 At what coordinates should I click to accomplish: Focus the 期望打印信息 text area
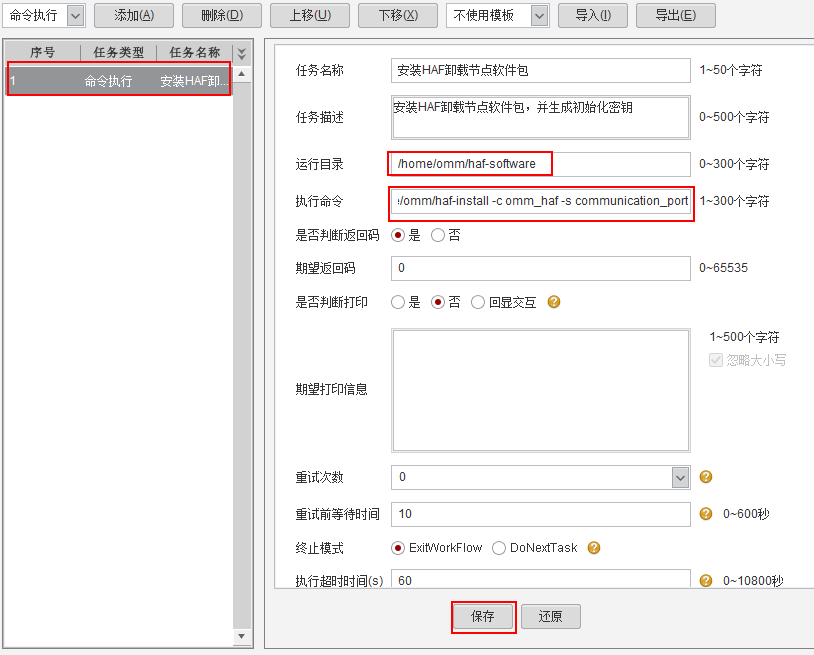tap(540, 390)
